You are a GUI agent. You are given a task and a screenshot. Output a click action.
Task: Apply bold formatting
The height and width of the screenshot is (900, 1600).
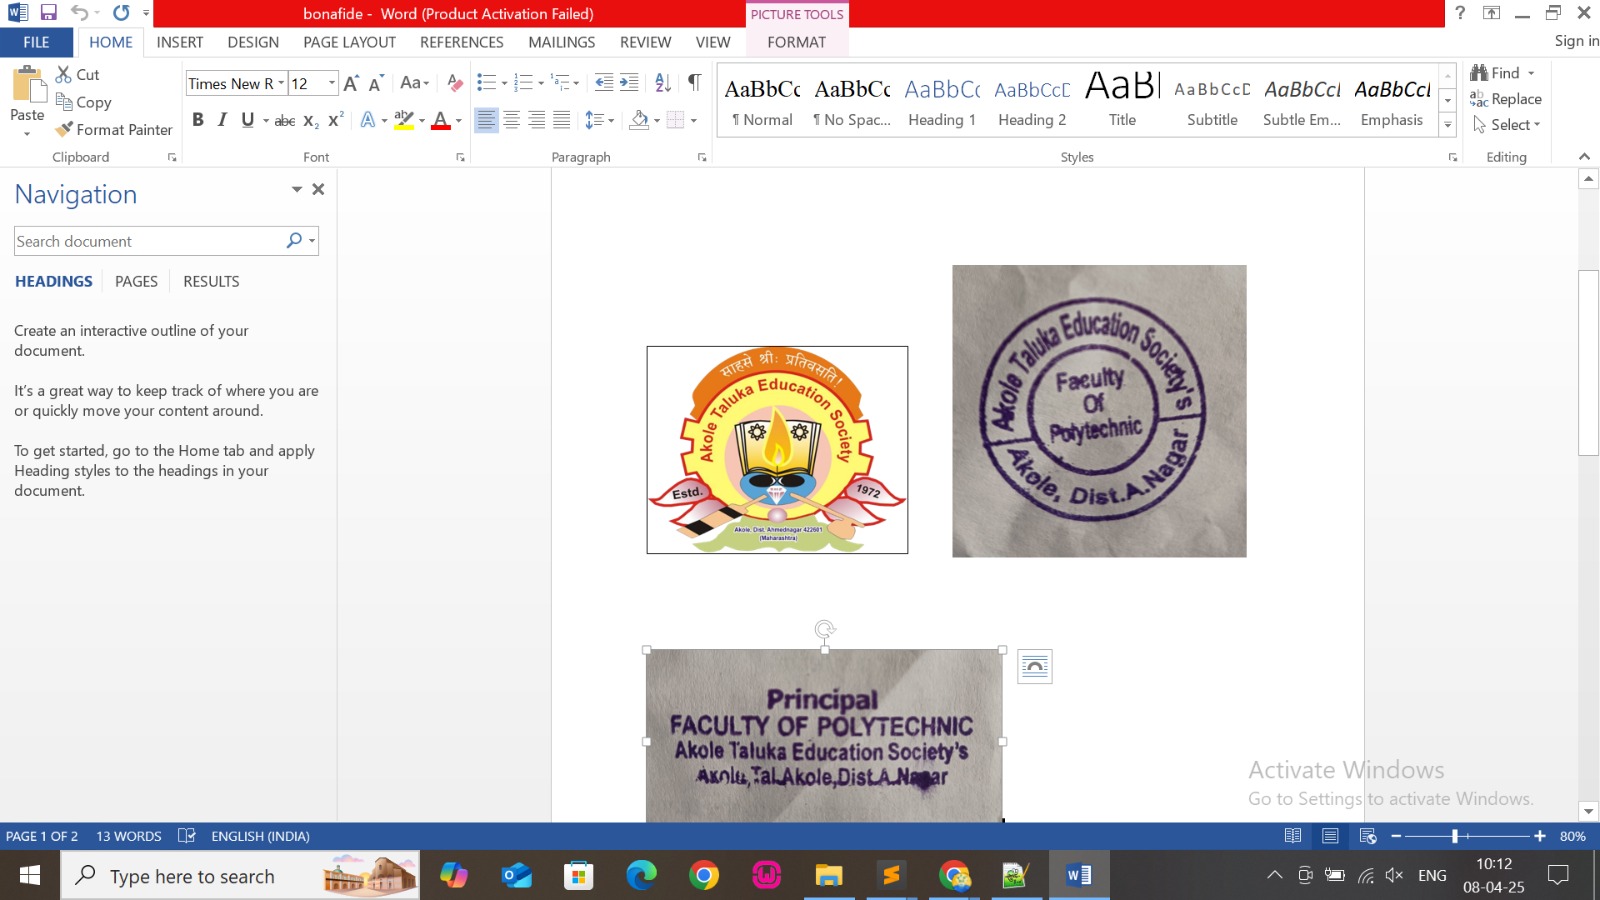click(197, 120)
